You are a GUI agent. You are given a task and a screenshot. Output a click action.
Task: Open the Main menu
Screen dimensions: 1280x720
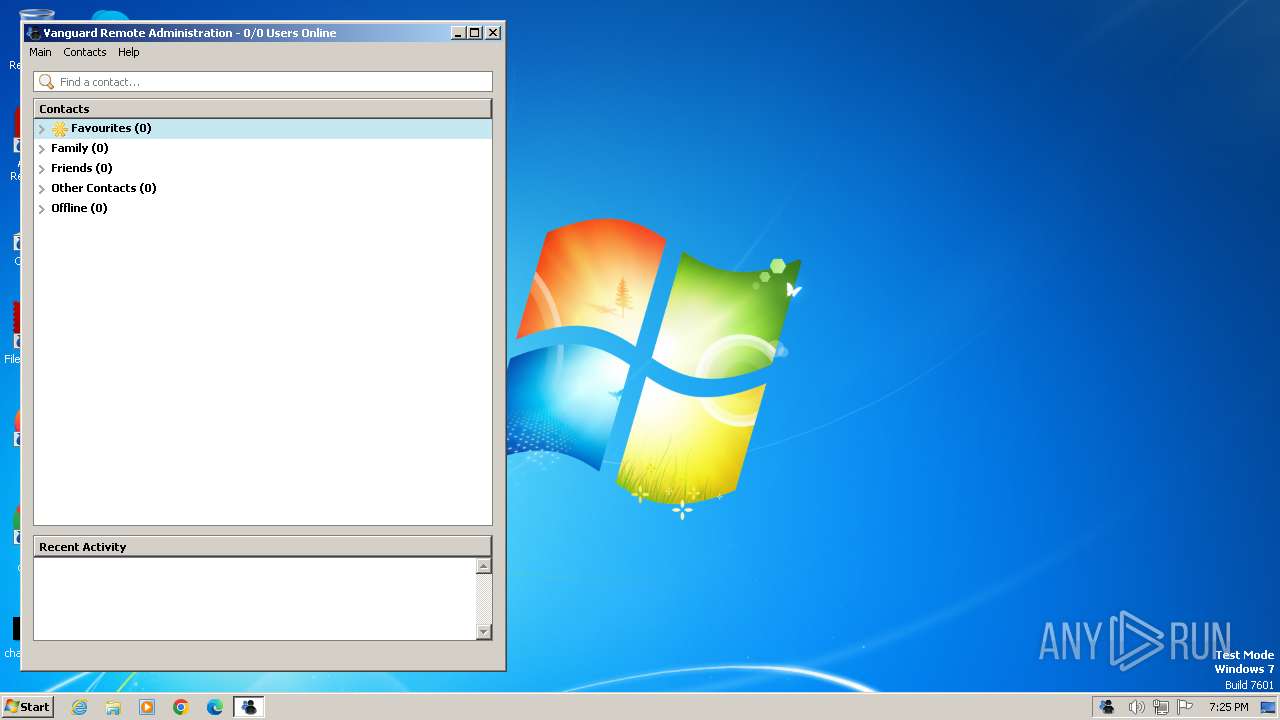pyautogui.click(x=40, y=52)
